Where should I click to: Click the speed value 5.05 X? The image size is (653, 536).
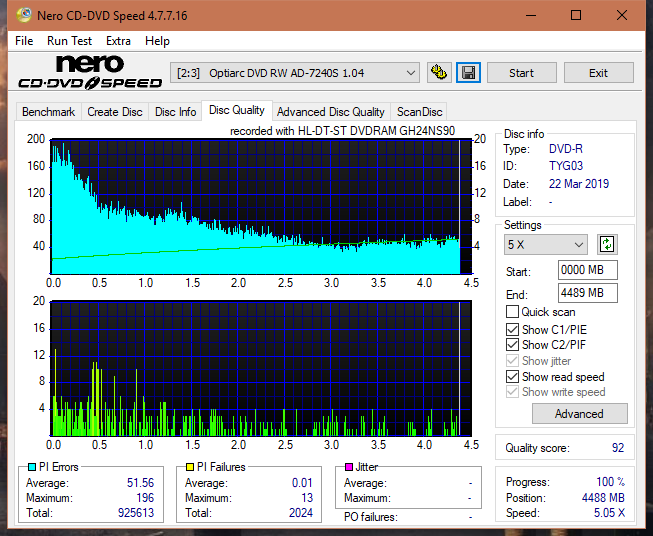click(609, 513)
